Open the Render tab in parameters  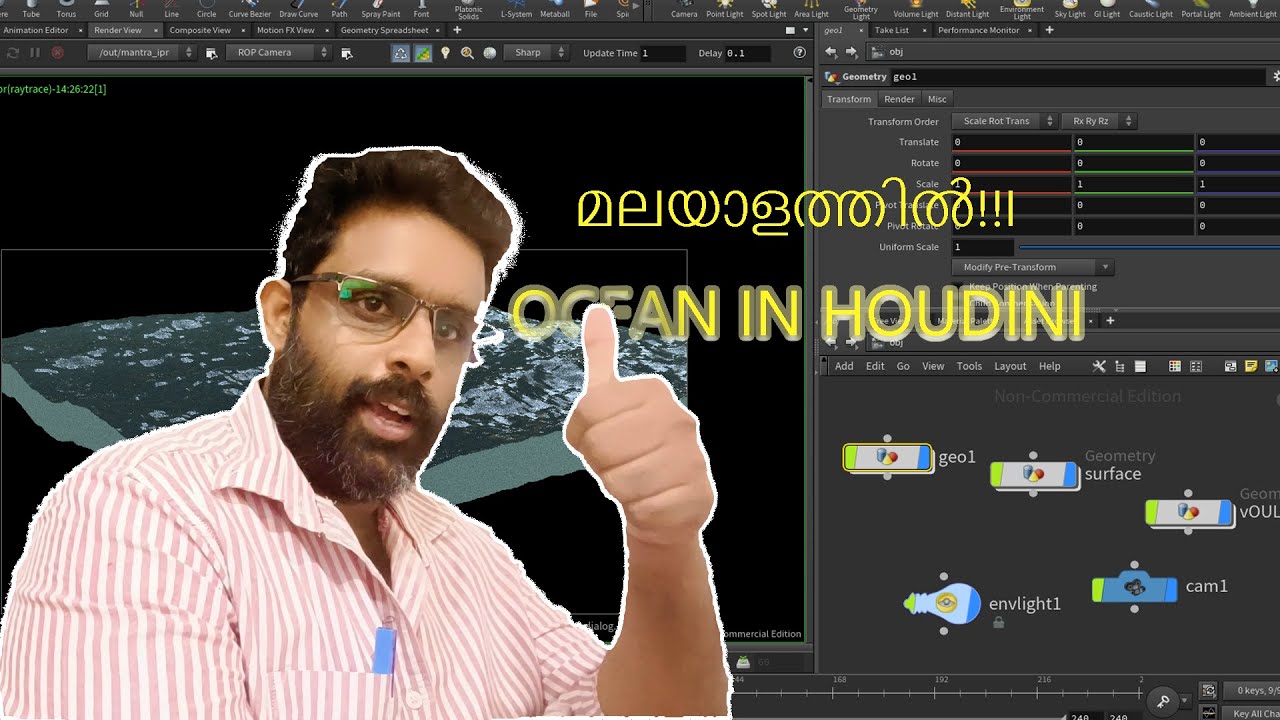(899, 99)
